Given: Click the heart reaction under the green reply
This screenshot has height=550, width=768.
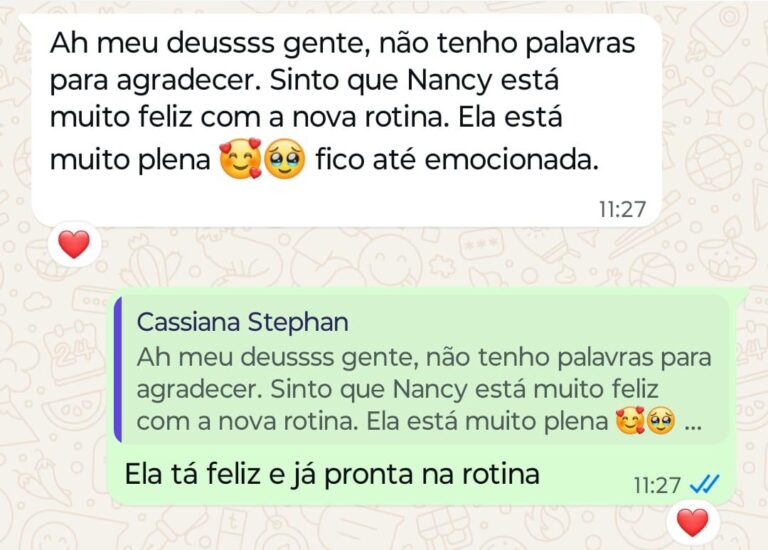Looking at the screenshot, I should point(693,522).
